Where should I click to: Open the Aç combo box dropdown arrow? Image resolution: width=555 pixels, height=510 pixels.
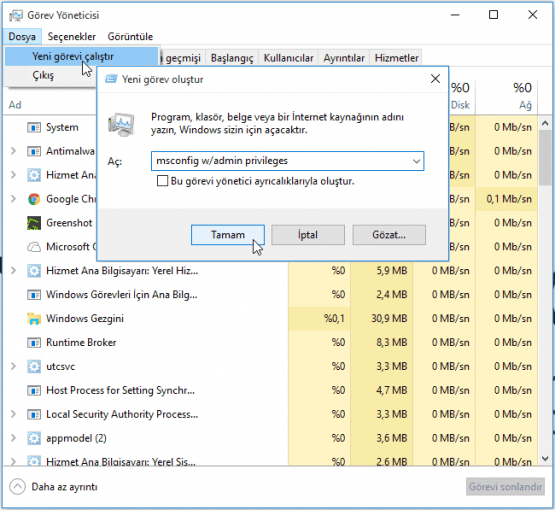pos(416,161)
